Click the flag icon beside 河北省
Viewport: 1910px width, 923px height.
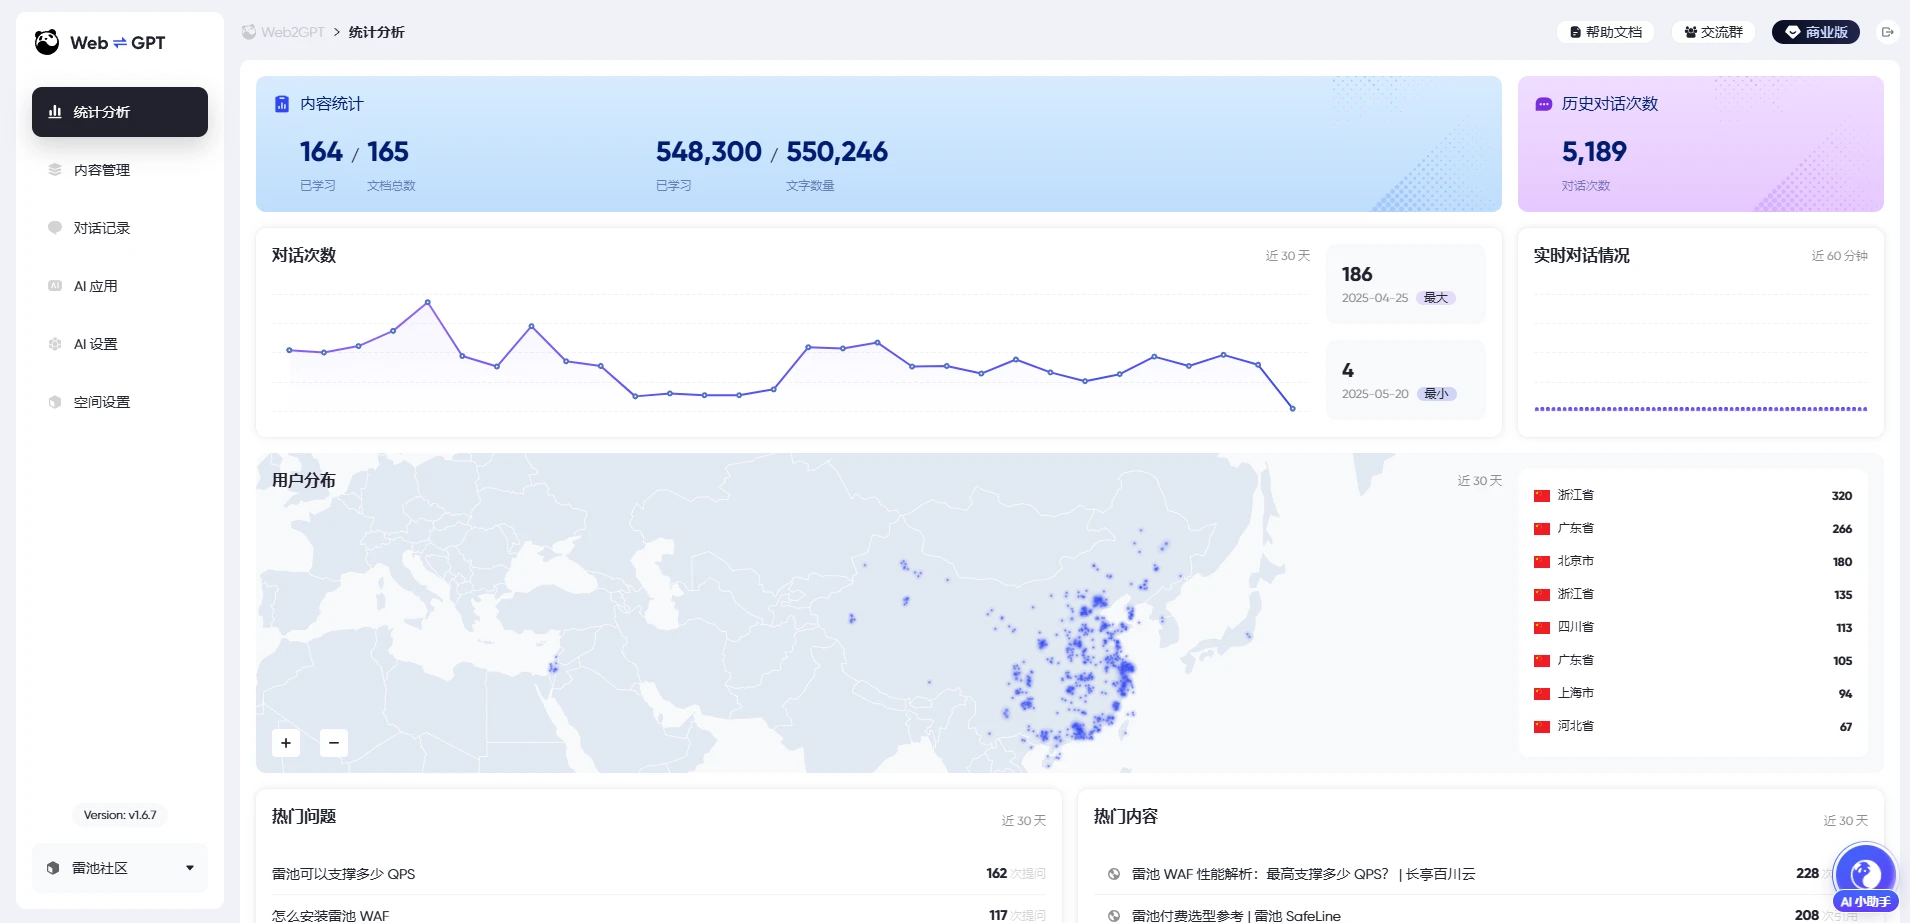[x=1542, y=727]
